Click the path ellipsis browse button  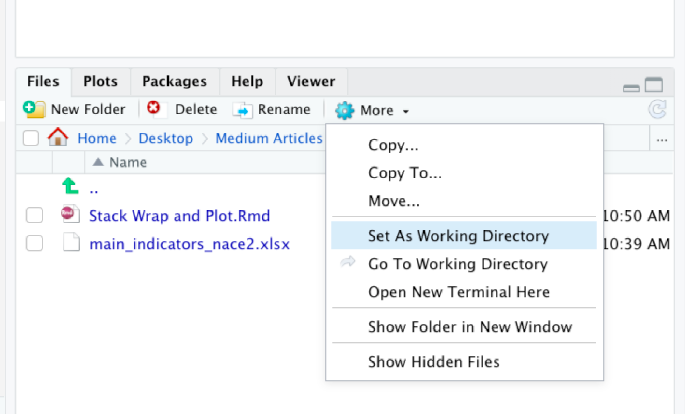[x=662, y=139]
